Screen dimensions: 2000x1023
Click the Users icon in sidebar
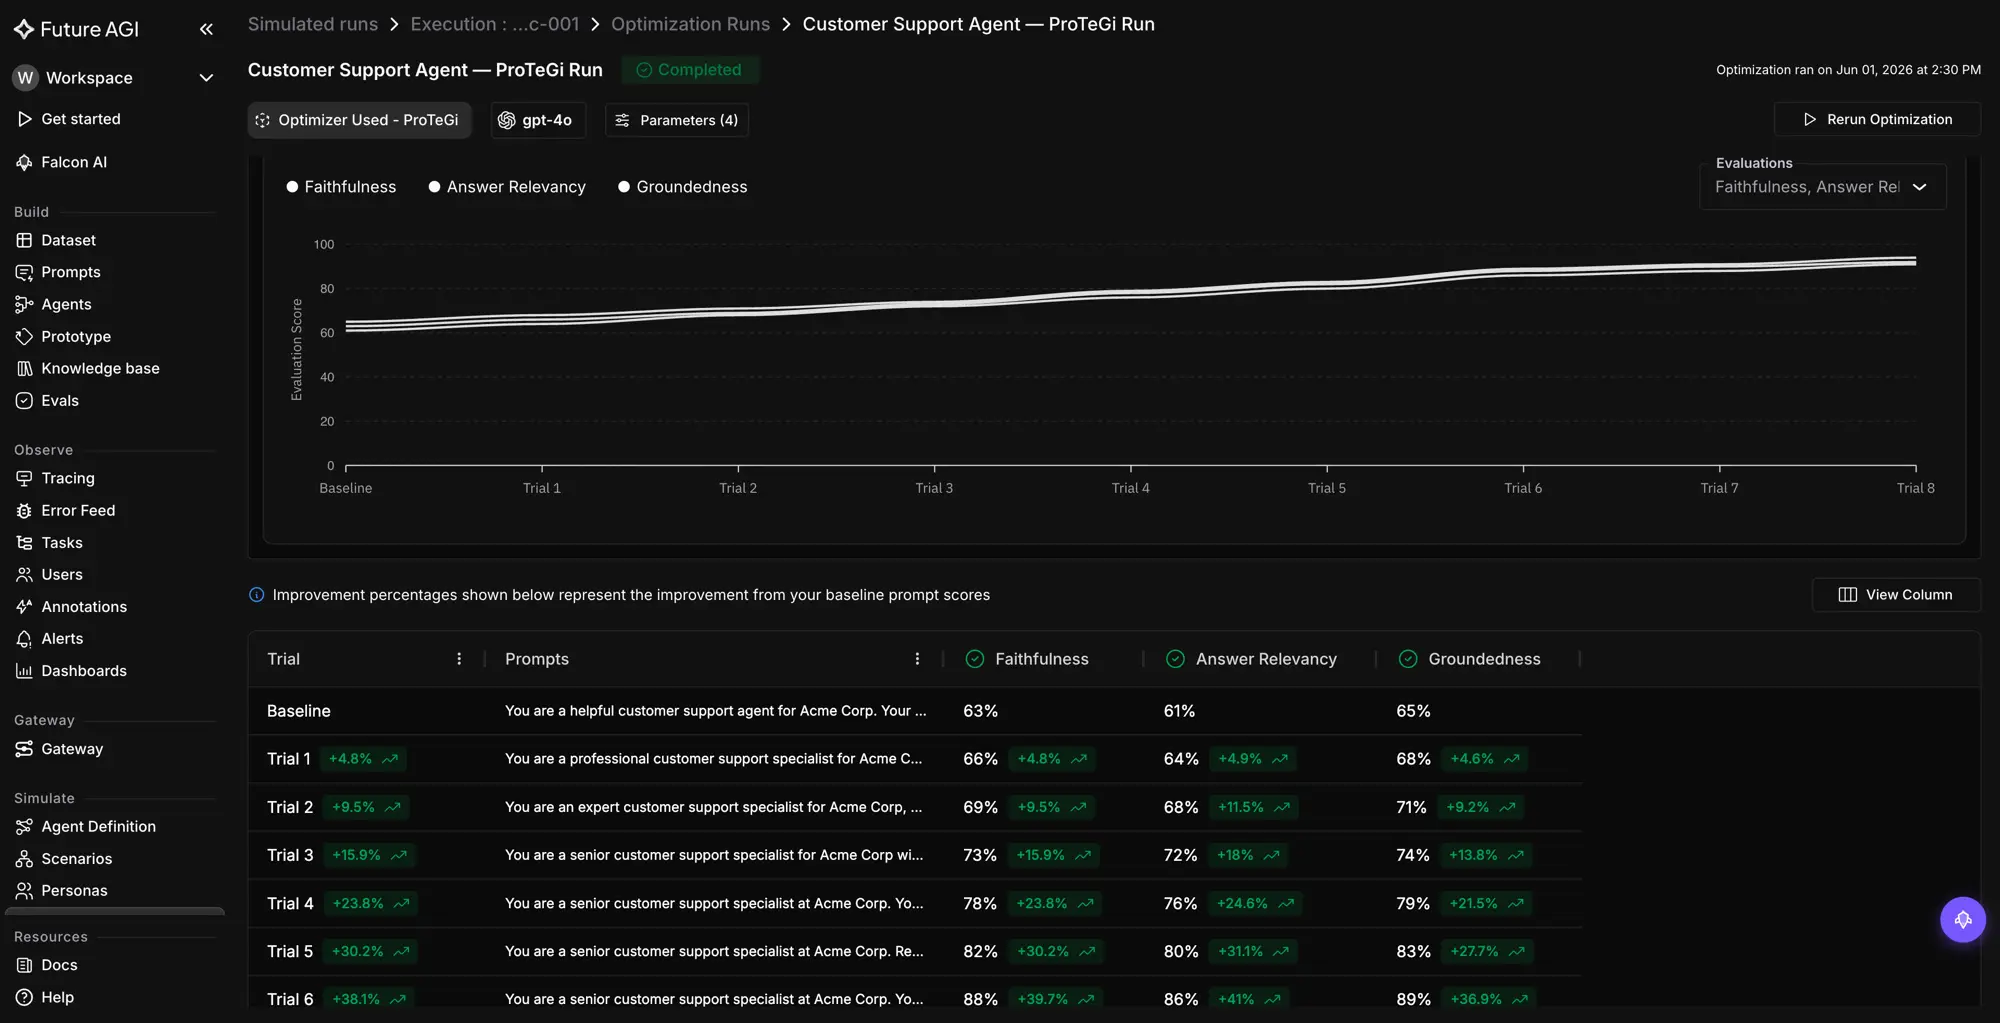tap(24, 575)
